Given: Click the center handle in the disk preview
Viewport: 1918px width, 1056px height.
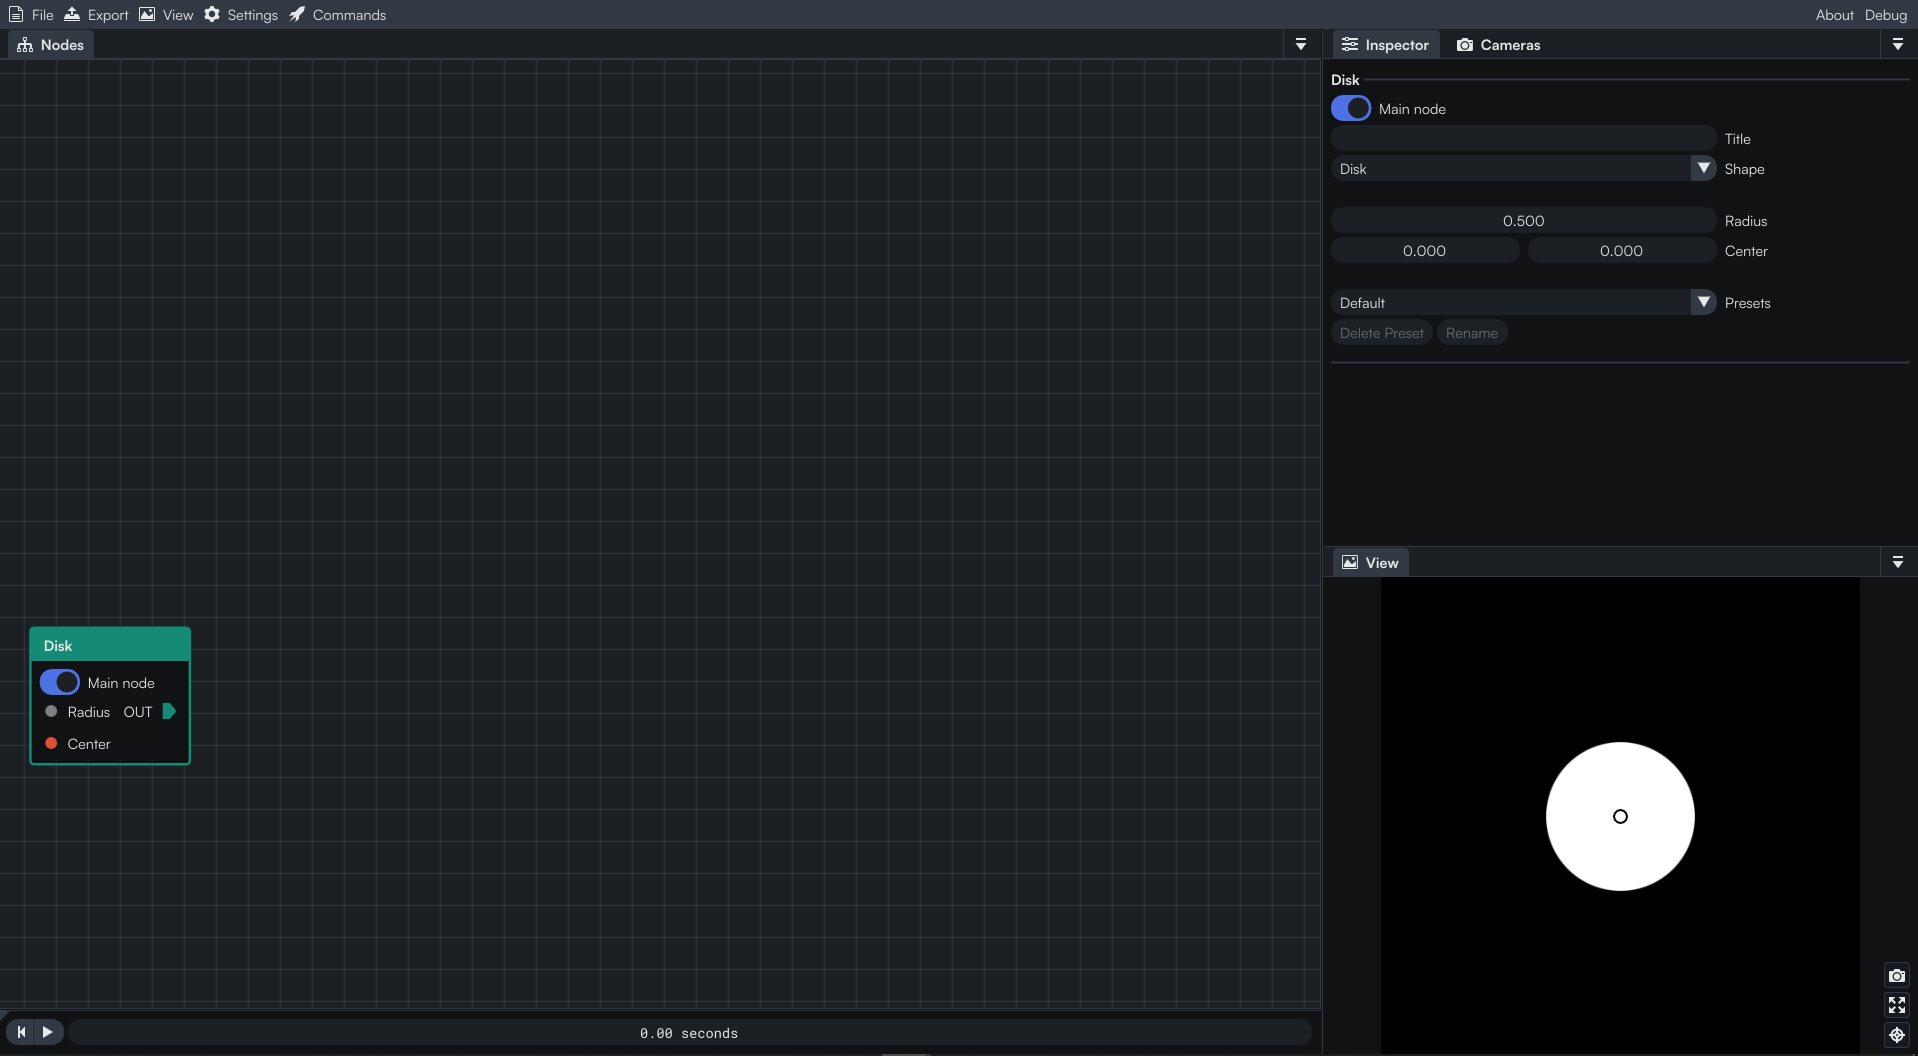Looking at the screenshot, I should pos(1620,816).
